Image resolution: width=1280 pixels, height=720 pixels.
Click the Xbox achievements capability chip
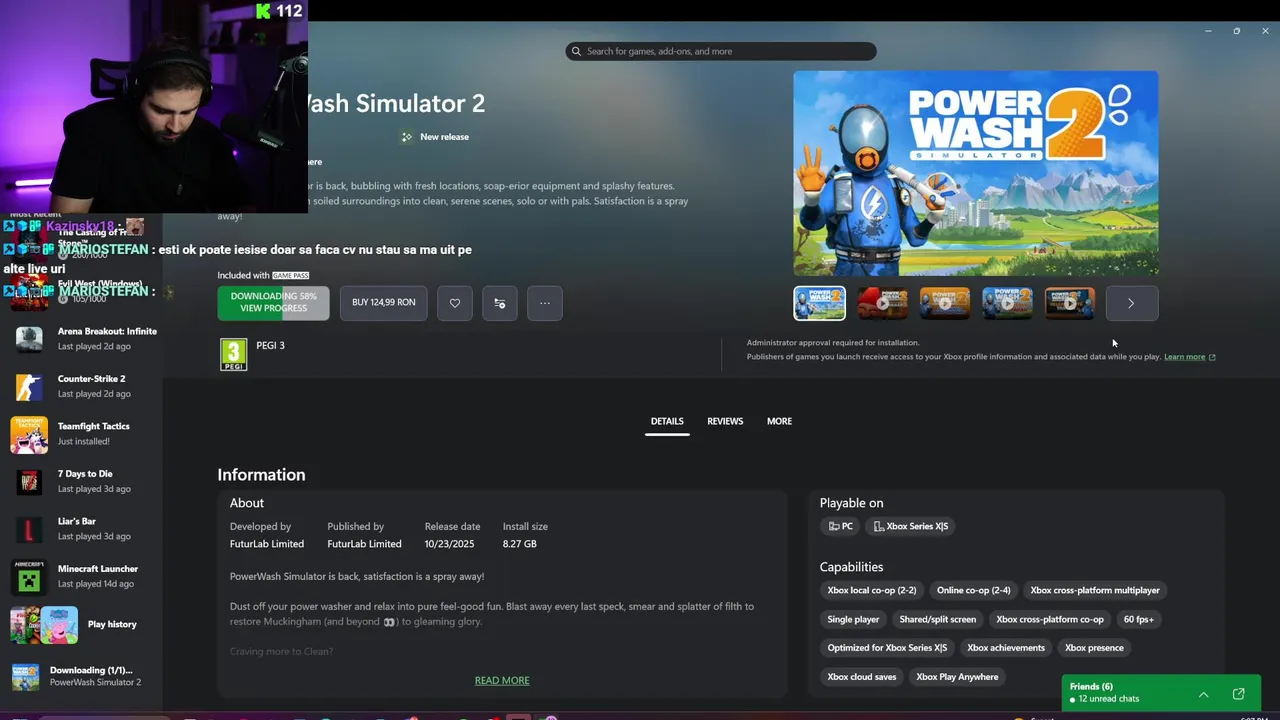tap(1006, 648)
